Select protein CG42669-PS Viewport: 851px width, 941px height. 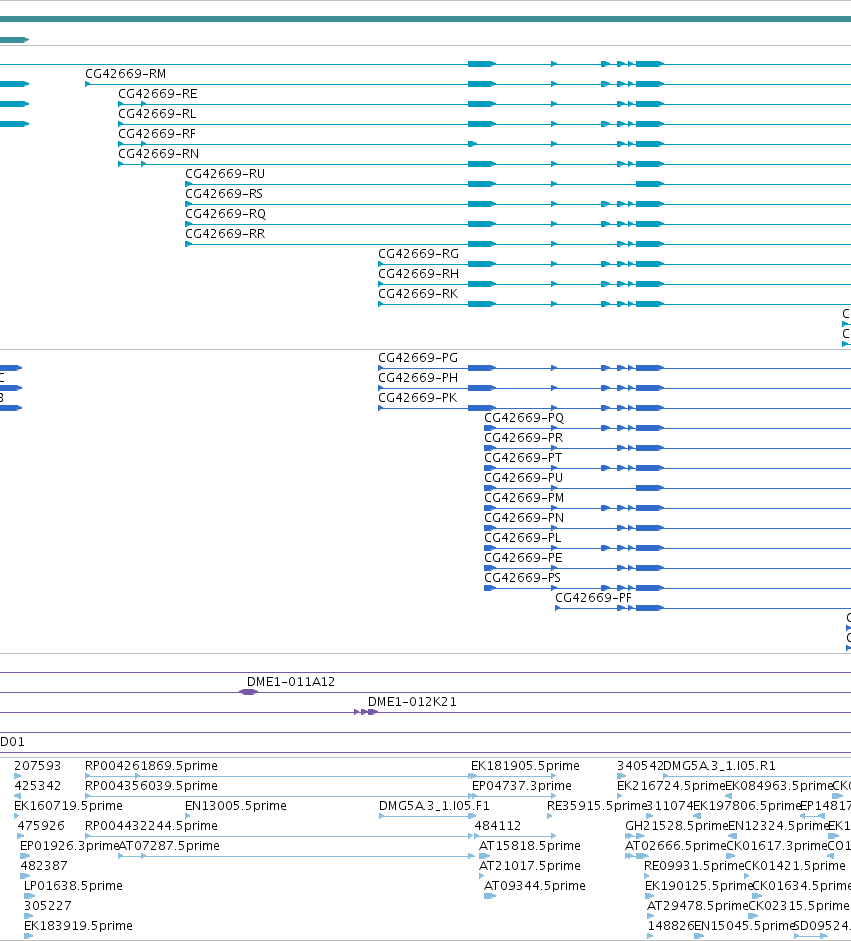point(523,578)
